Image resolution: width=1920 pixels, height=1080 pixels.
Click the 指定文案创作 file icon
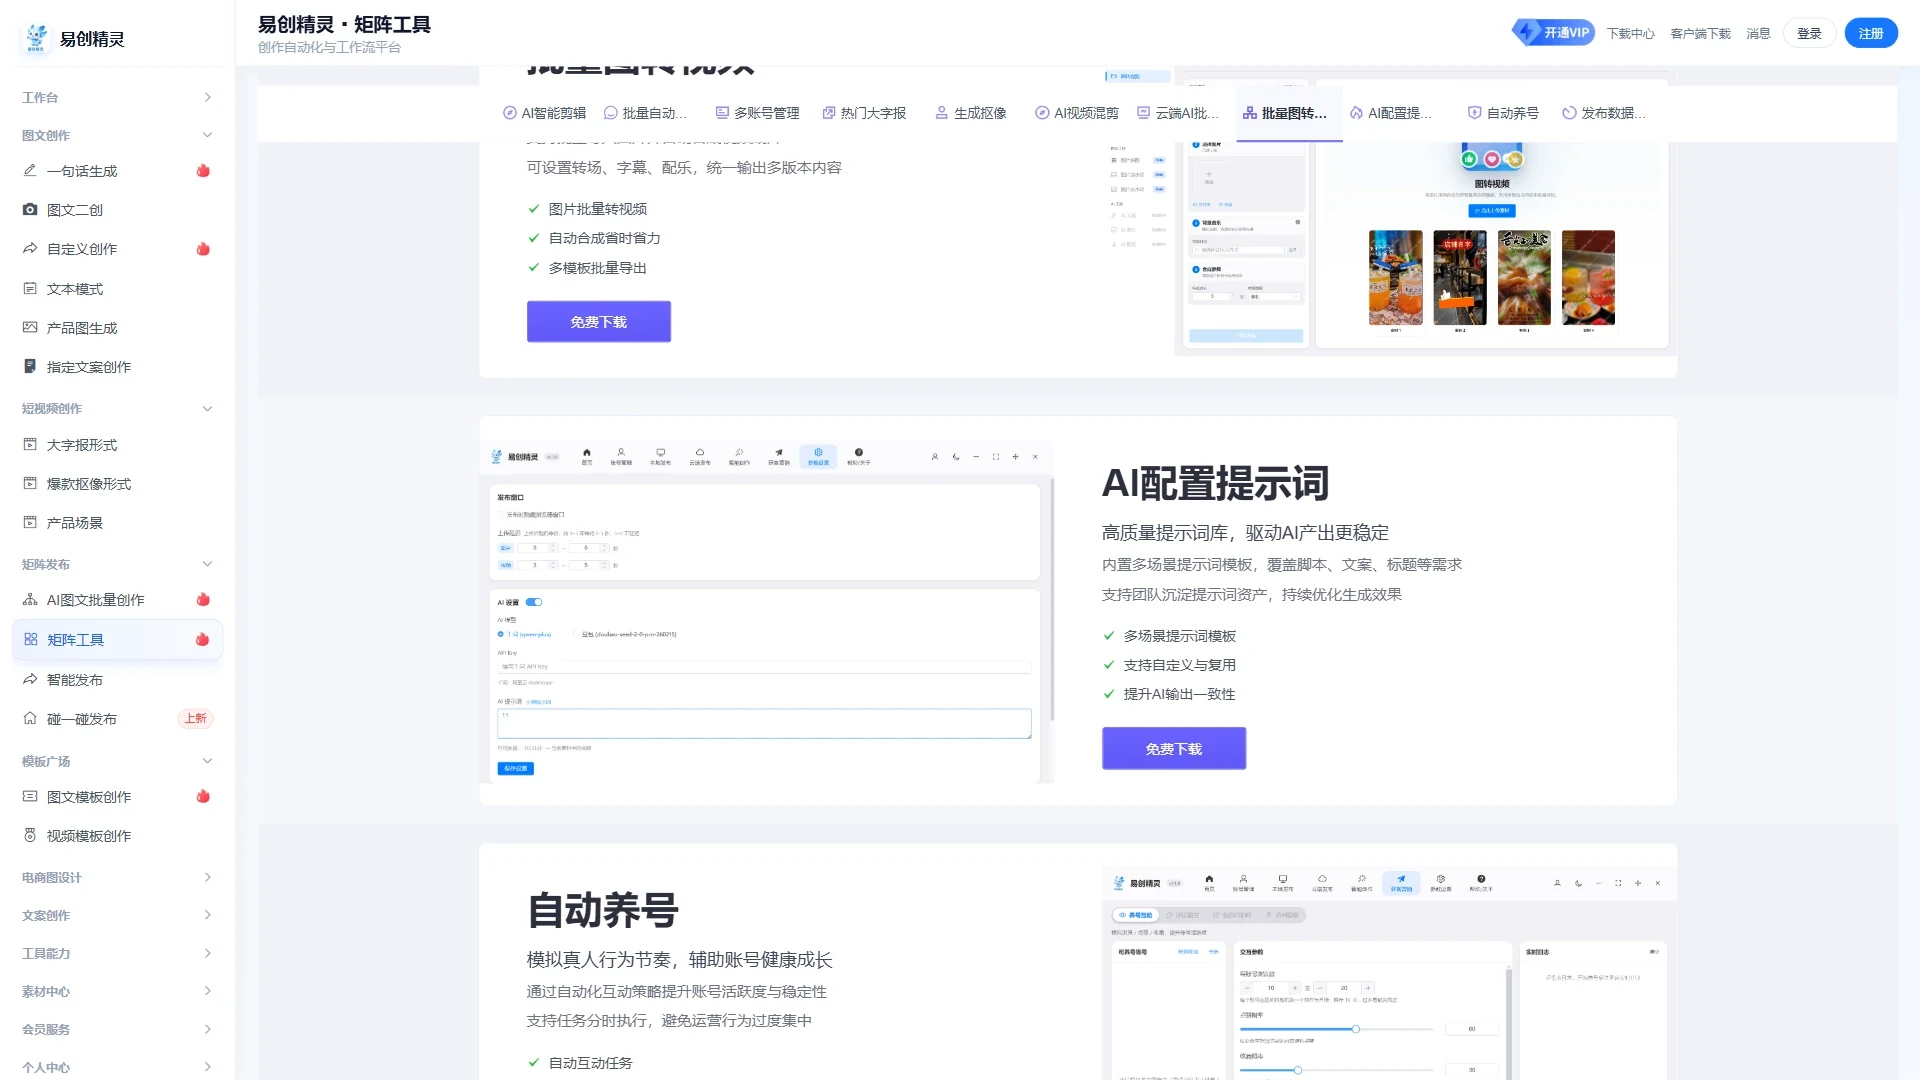30,367
